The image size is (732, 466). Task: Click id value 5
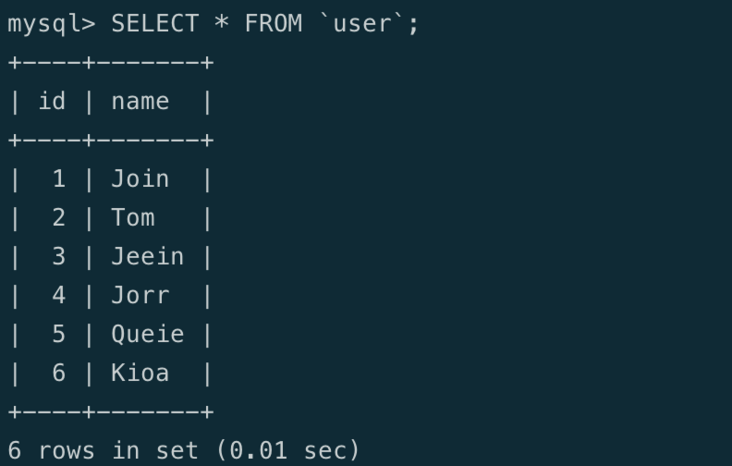(59, 335)
